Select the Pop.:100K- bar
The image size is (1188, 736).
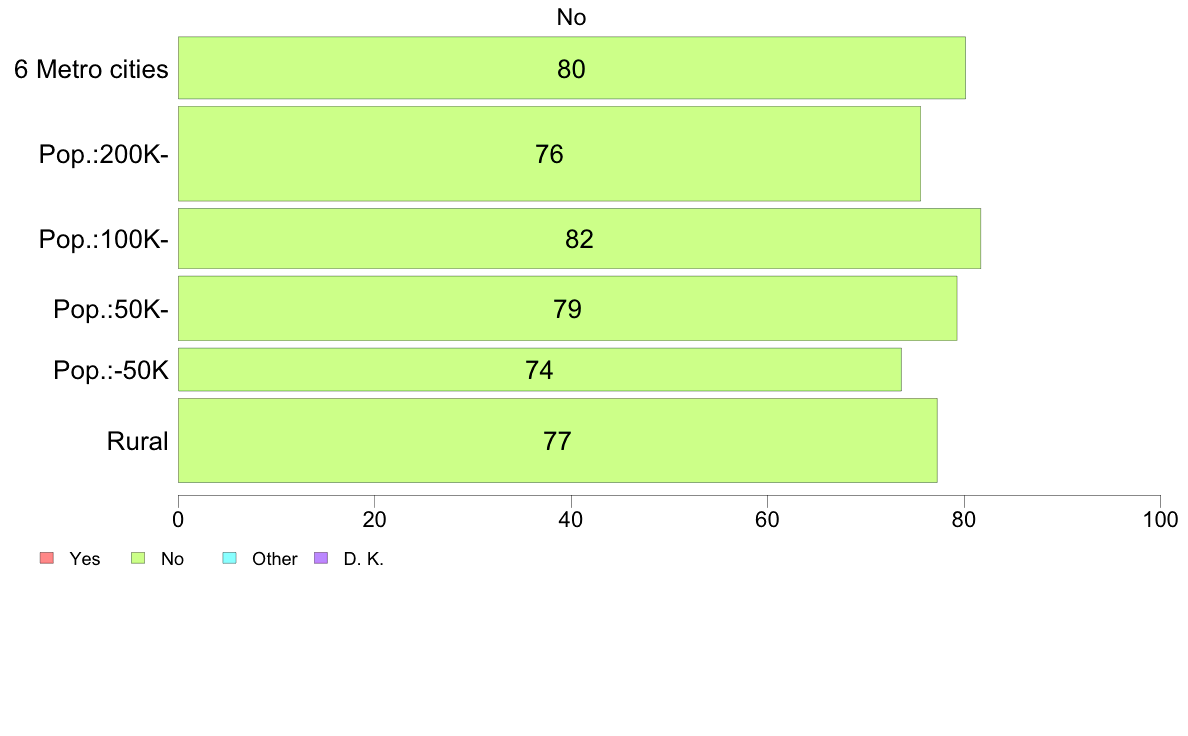click(x=580, y=239)
